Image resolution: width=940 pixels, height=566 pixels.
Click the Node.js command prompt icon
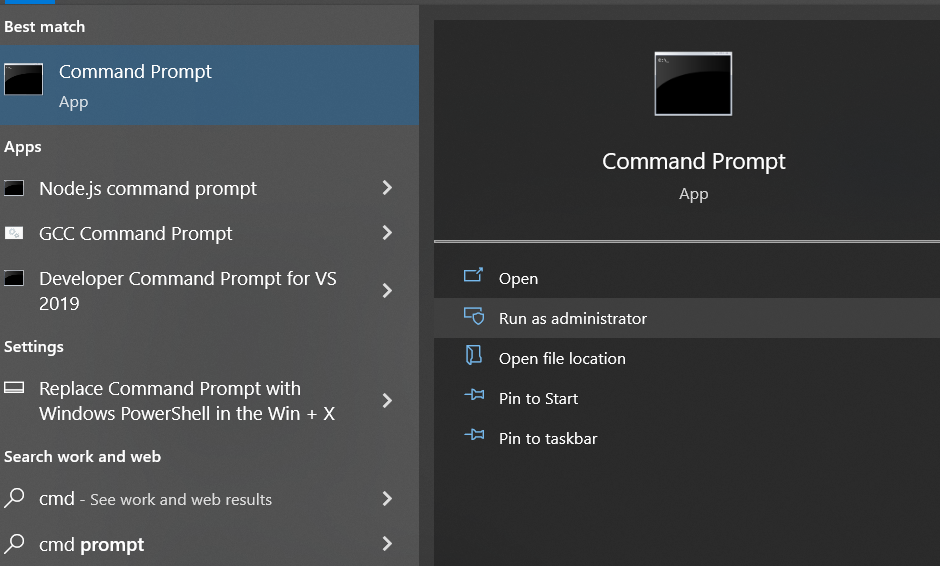14,188
